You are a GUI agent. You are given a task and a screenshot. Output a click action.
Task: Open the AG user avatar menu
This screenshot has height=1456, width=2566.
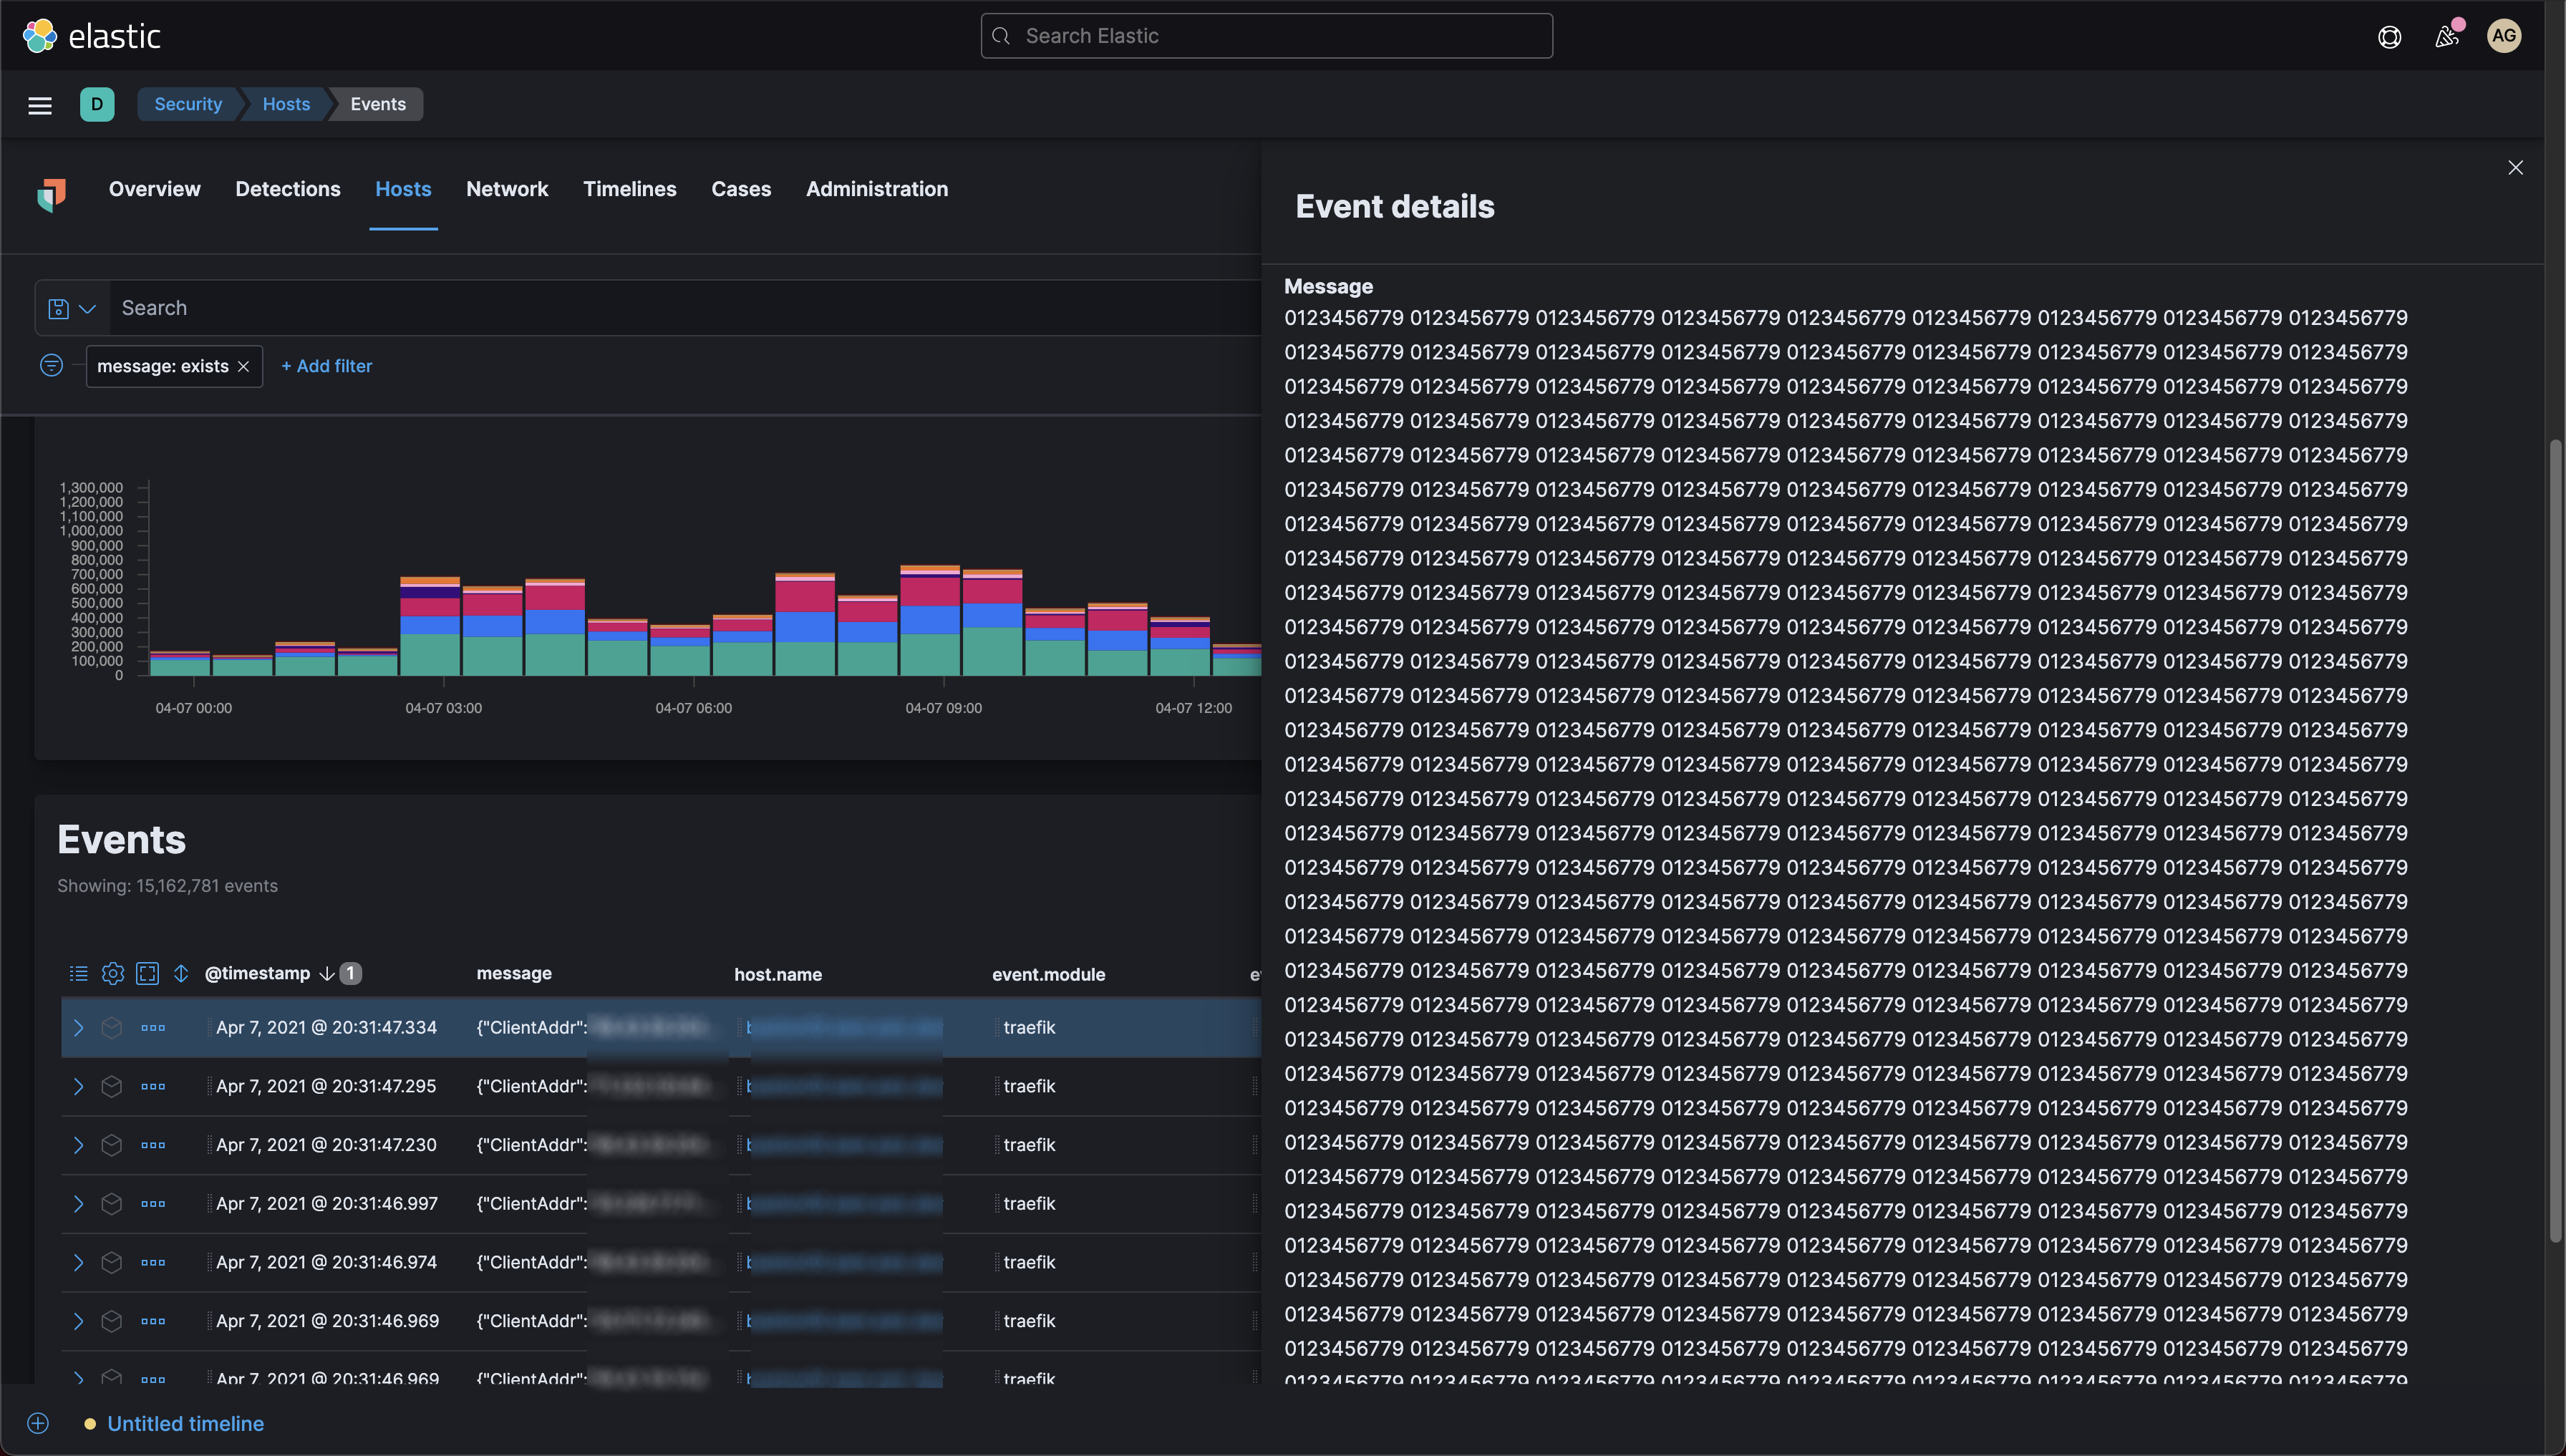point(2503,36)
